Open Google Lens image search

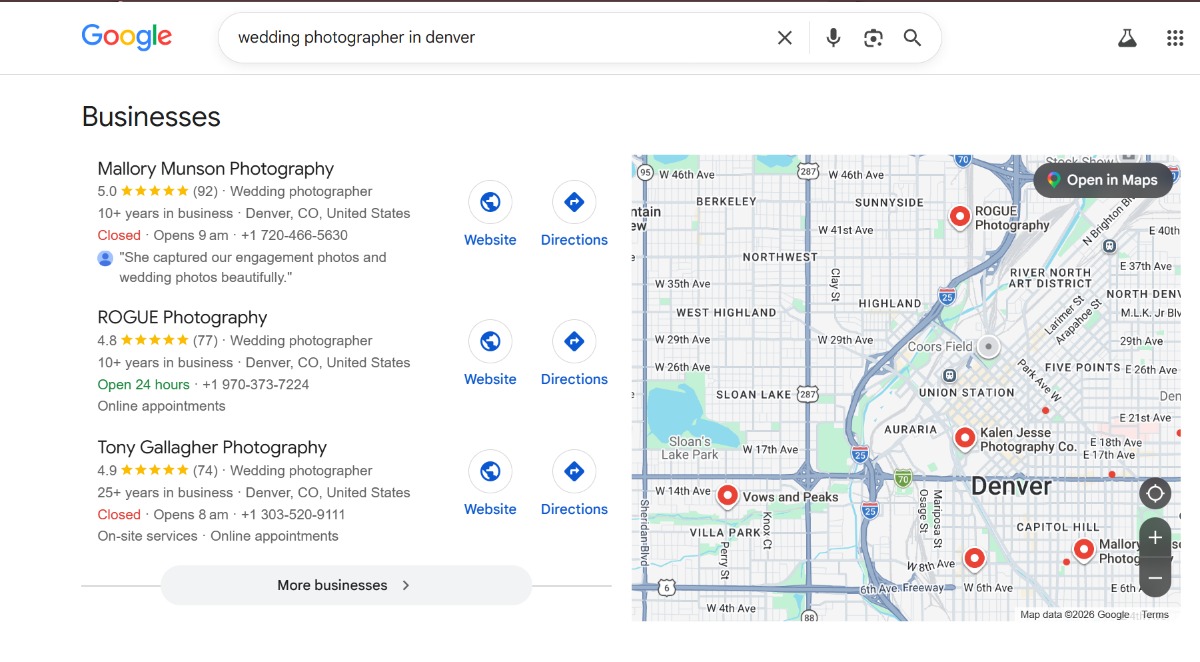(873, 38)
